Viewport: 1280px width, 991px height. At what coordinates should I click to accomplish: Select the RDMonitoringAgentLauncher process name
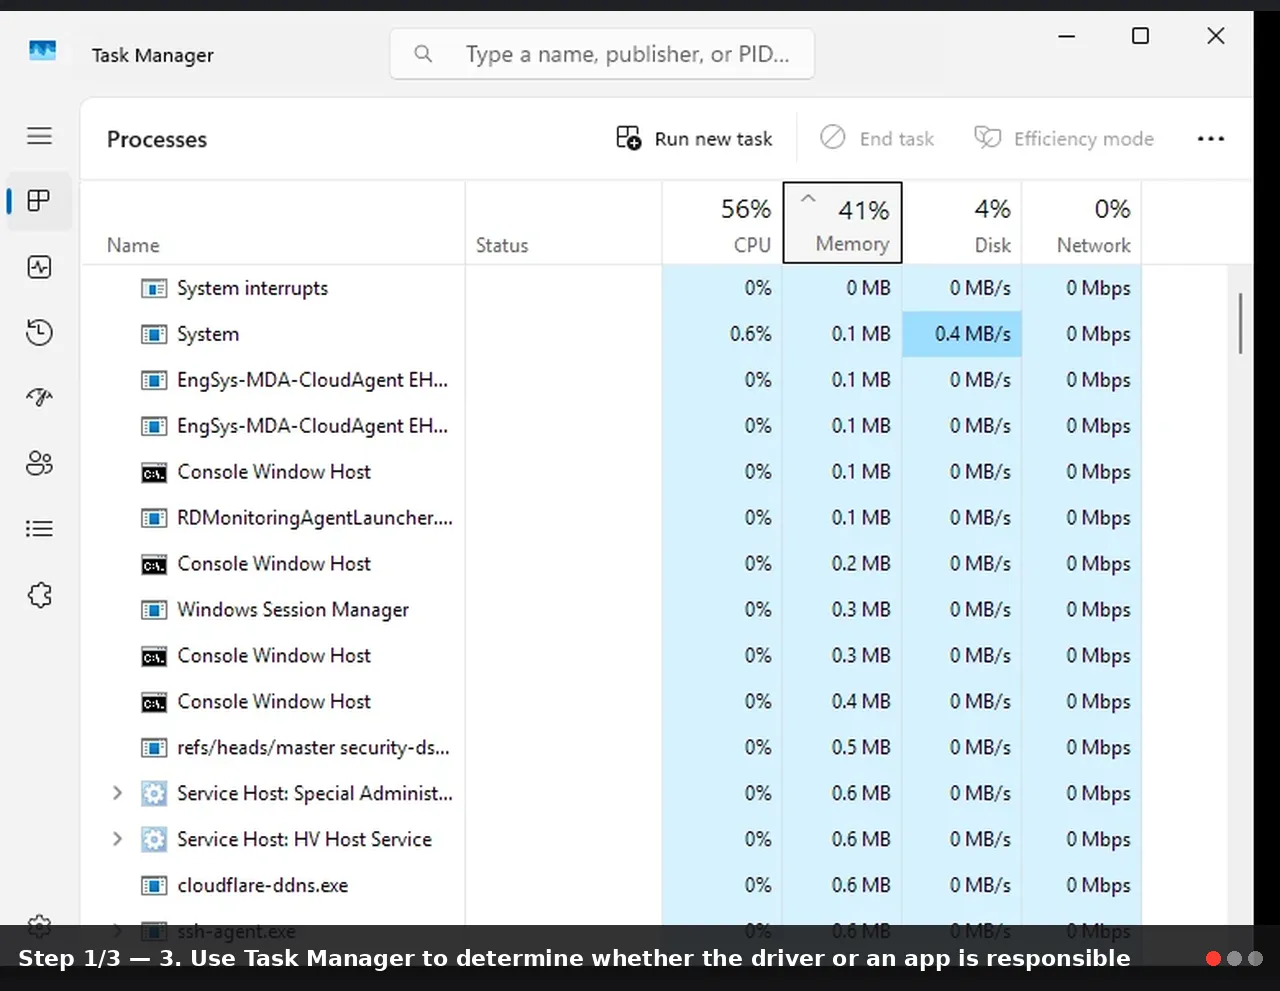pyautogui.click(x=315, y=518)
